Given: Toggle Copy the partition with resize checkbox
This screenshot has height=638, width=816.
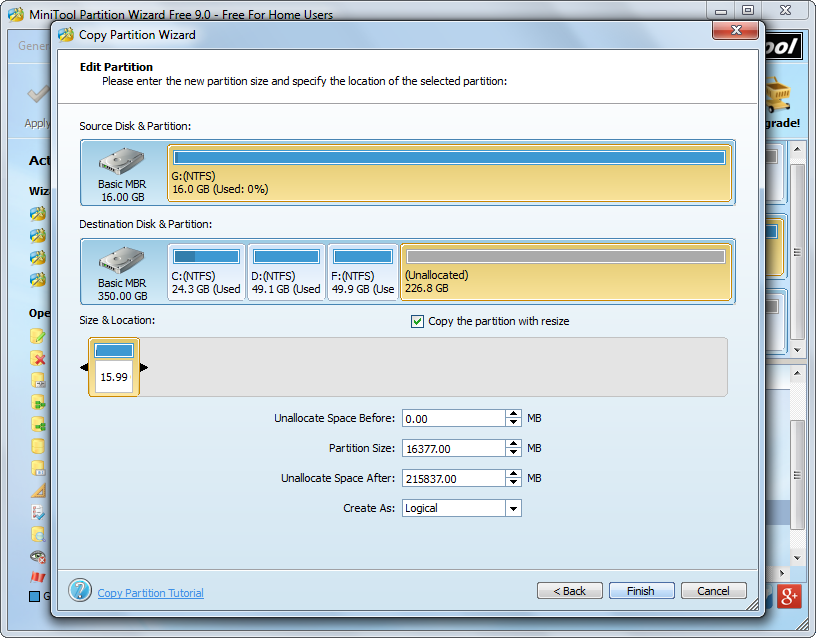Looking at the screenshot, I should tap(417, 322).
